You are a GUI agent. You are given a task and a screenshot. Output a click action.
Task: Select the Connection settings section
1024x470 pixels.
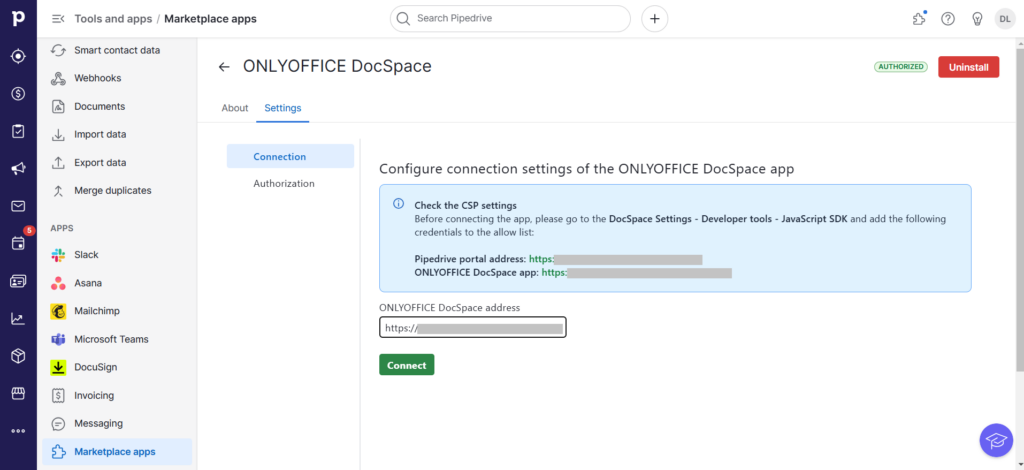point(290,157)
